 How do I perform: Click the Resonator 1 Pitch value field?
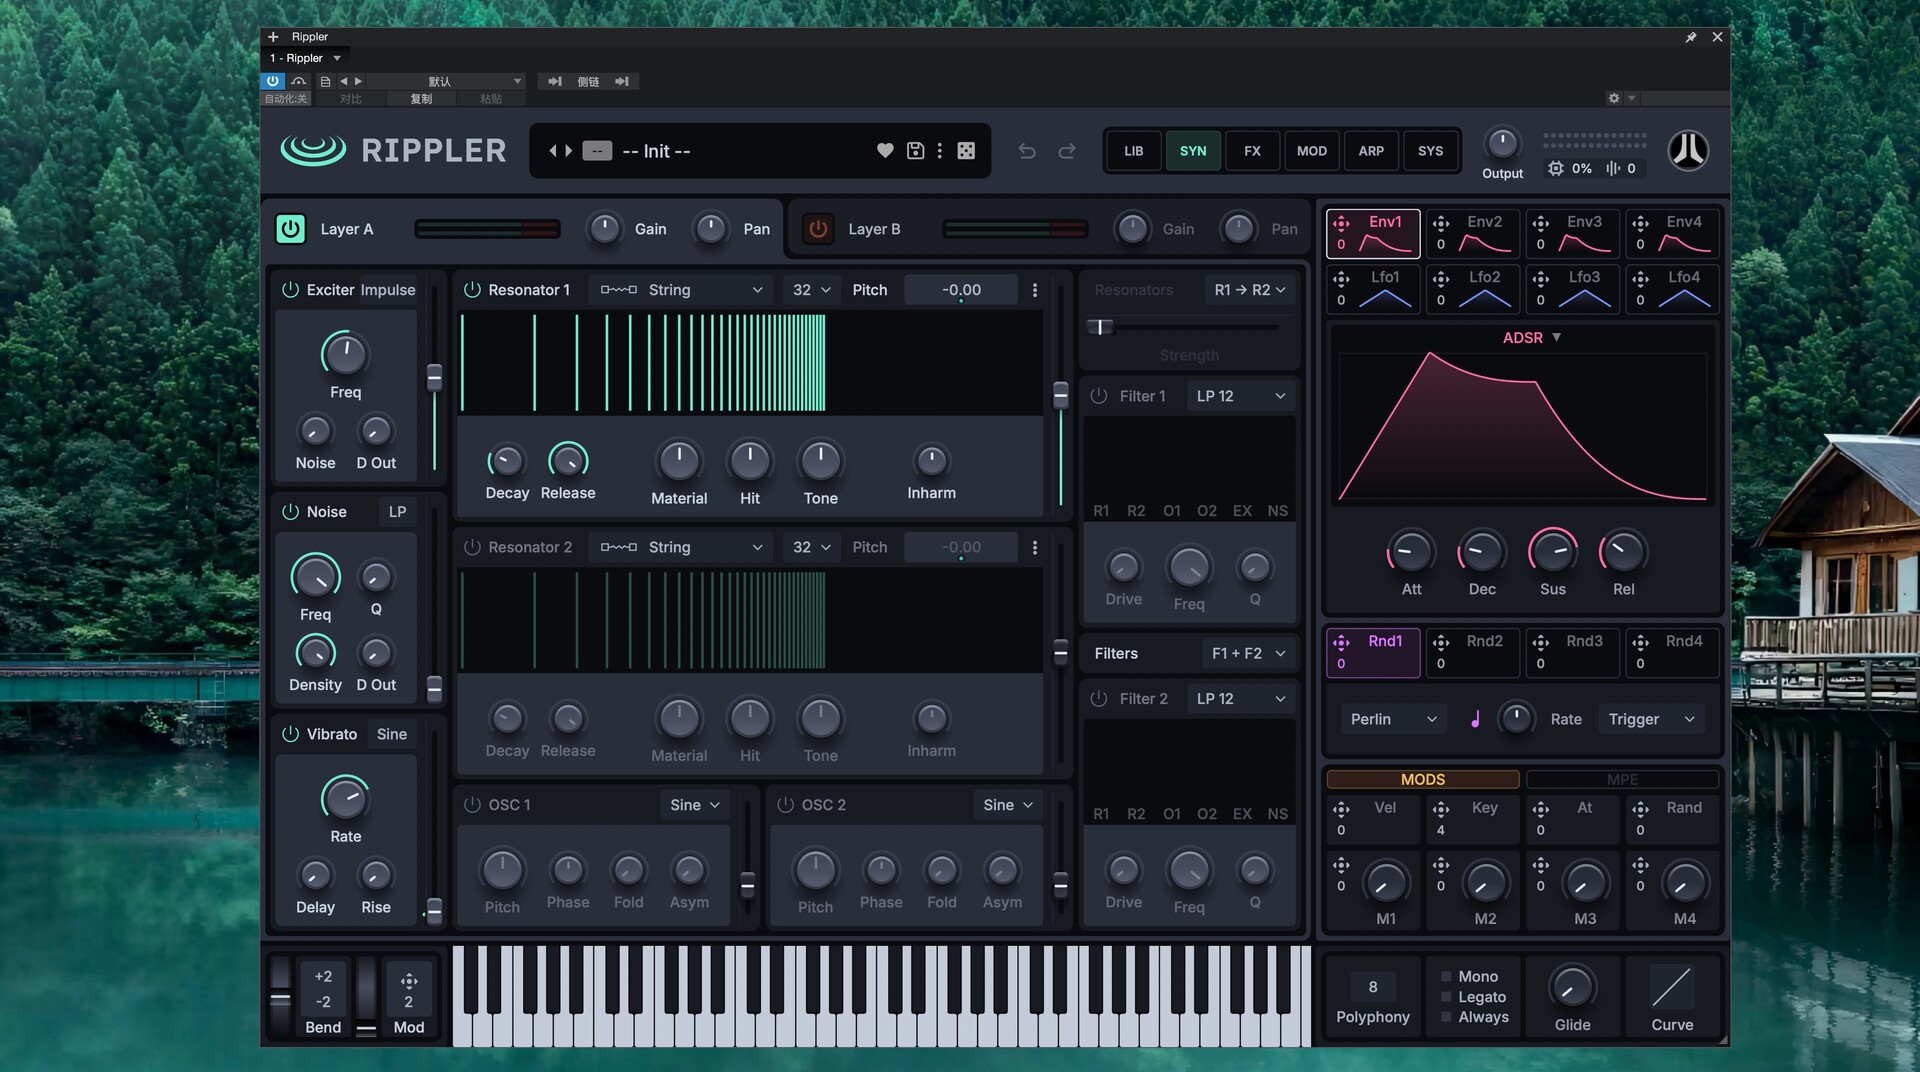[961, 290]
